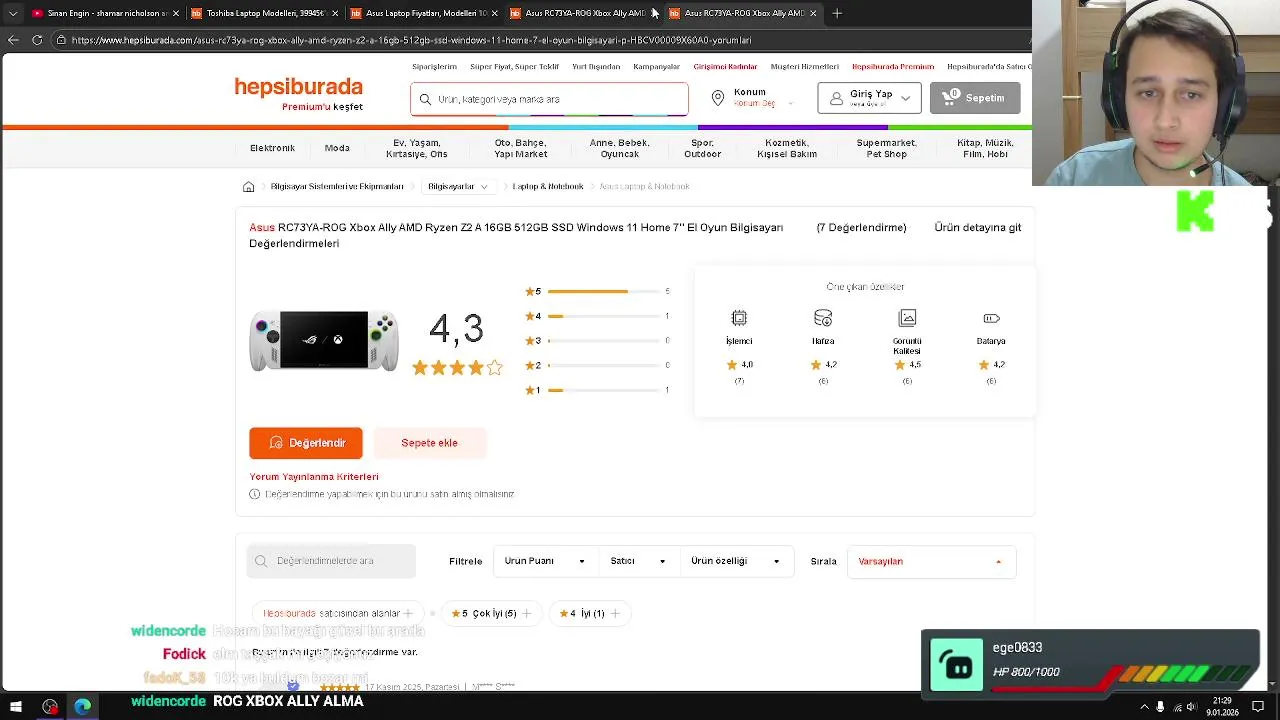Image resolution: width=1280 pixels, height=720 pixels.
Task: Click the ROG Xbox Ally product thumbnail
Action: 324,340
